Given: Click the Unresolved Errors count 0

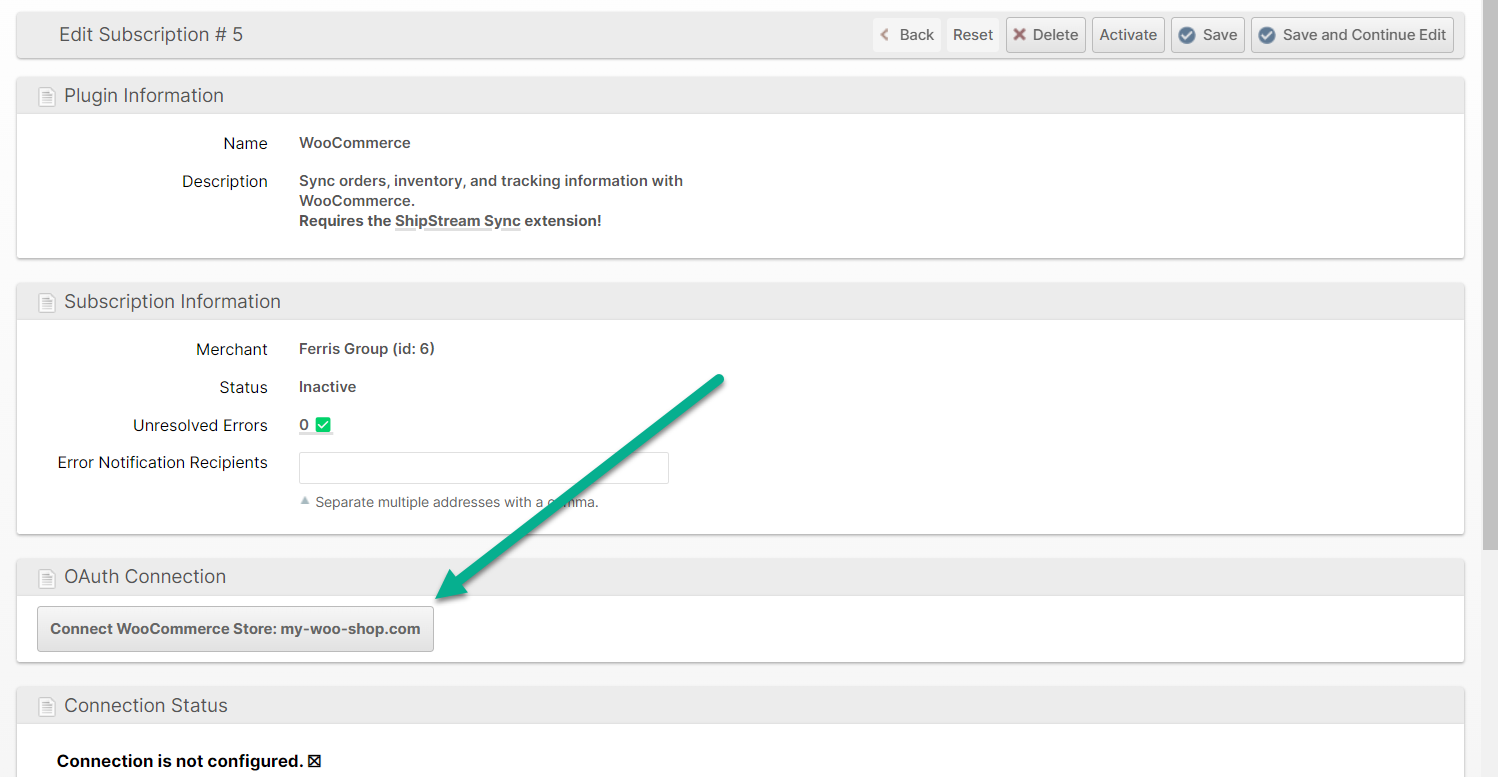Looking at the screenshot, I should click(x=304, y=425).
